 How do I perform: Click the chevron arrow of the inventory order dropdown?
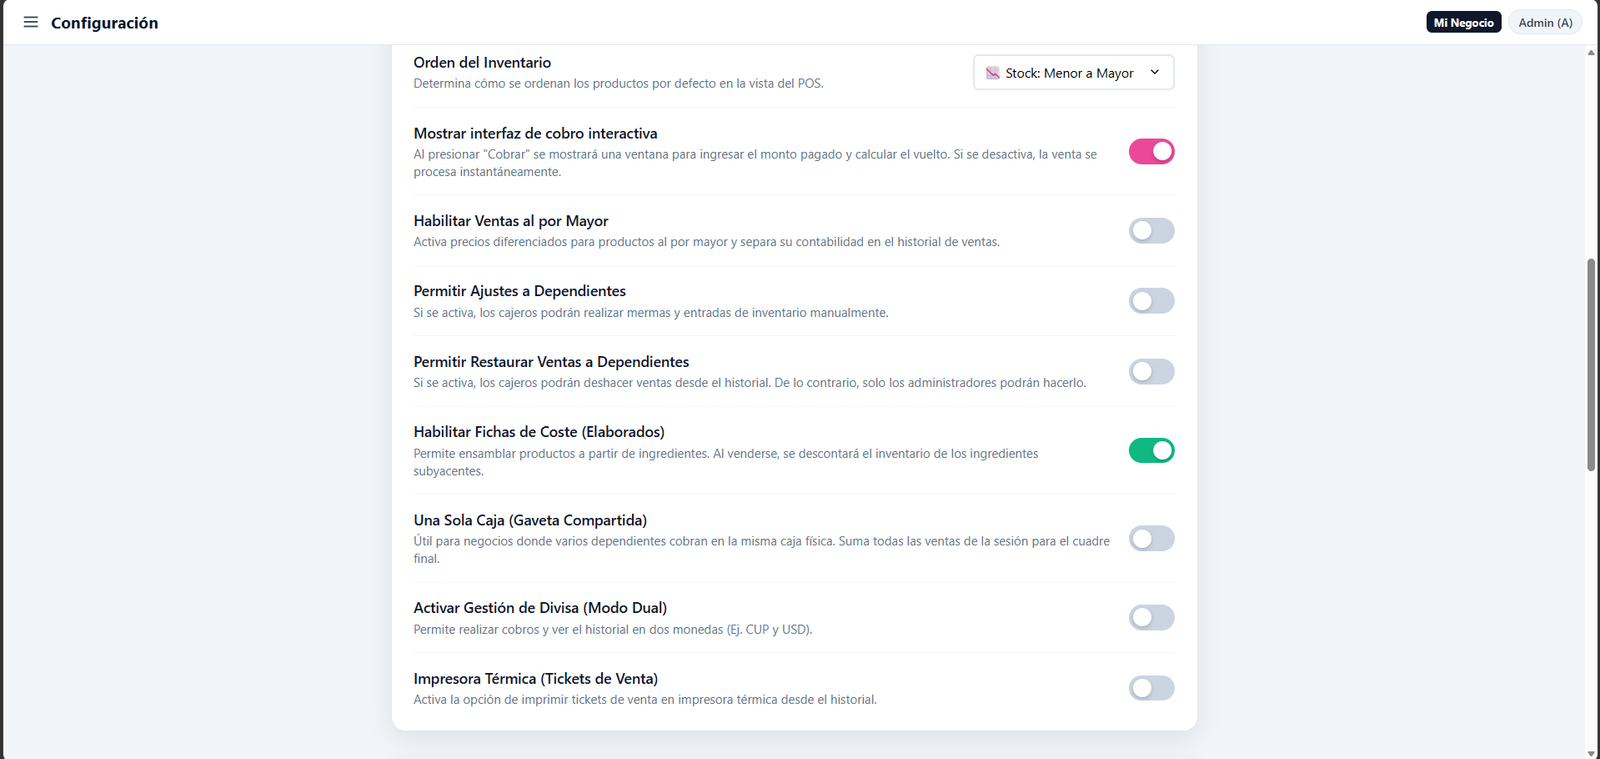point(1154,72)
